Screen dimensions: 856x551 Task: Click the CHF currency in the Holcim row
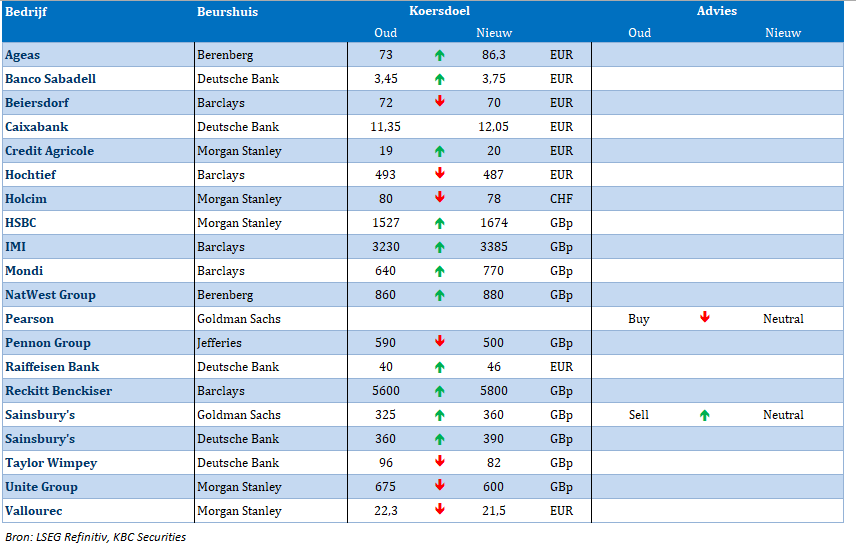561,199
